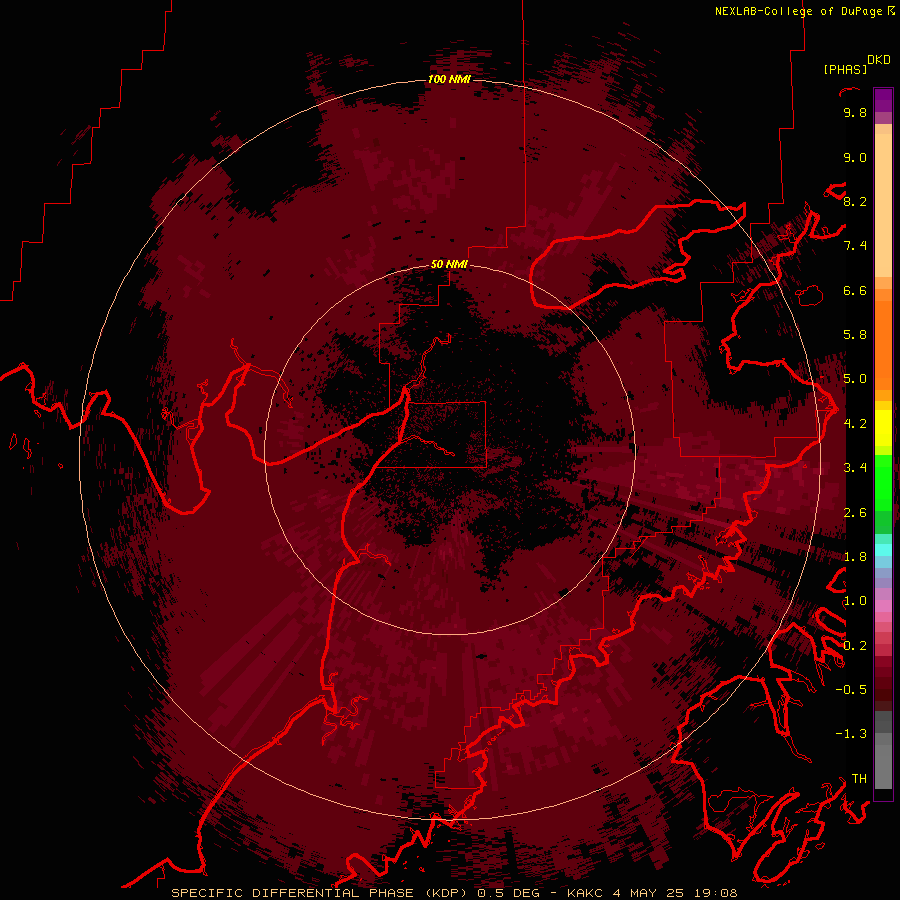Image resolution: width=900 pixels, height=900 pixels.
Task: Click the 3.4 scale value
Action: [x=855, y=468]
